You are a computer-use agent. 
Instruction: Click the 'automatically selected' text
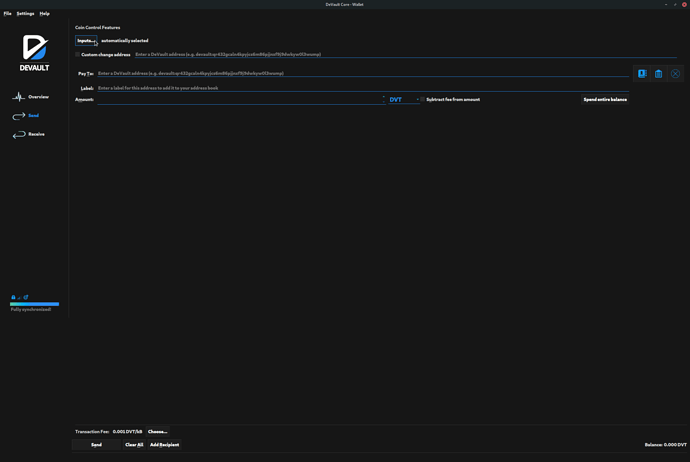125,40
